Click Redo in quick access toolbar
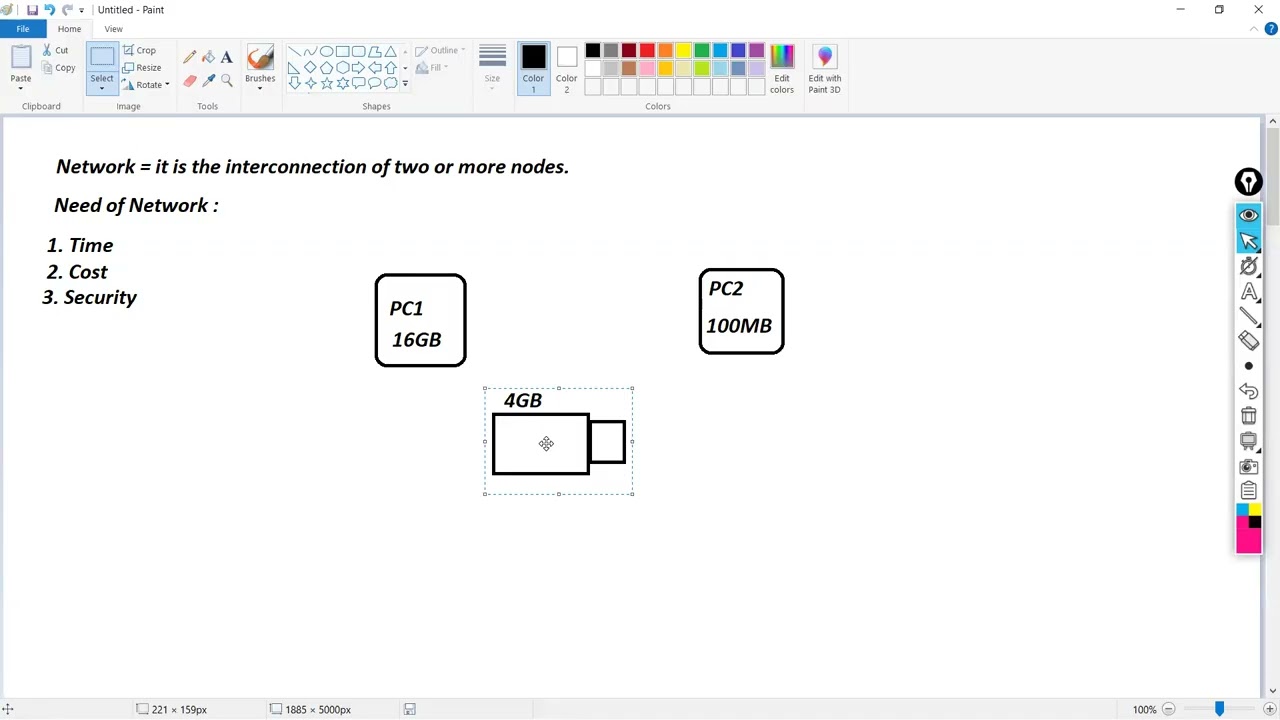This screenshot has width=1280, height=720. coord(67,10)
